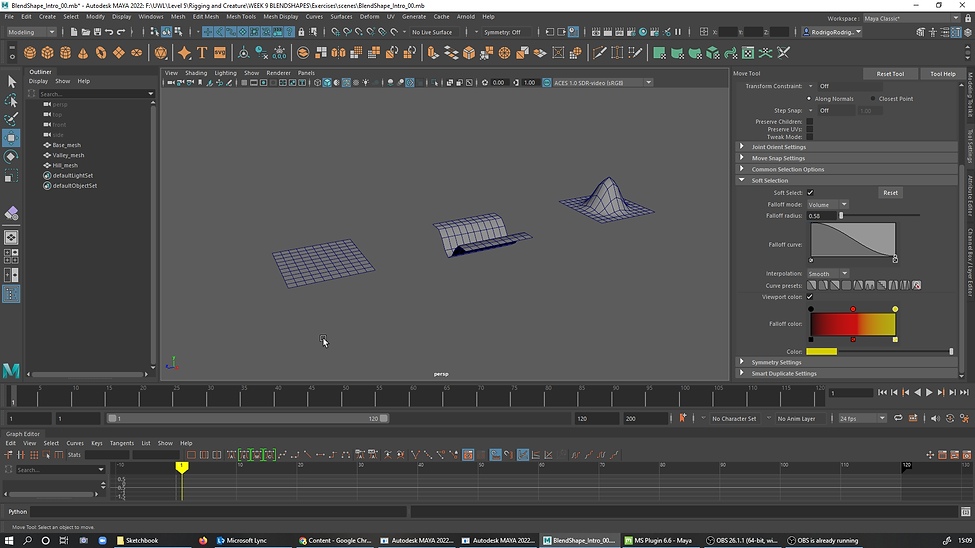Click the yellow Color swatch
Screen dimensions: 975x548
click(x=821, y=352)
